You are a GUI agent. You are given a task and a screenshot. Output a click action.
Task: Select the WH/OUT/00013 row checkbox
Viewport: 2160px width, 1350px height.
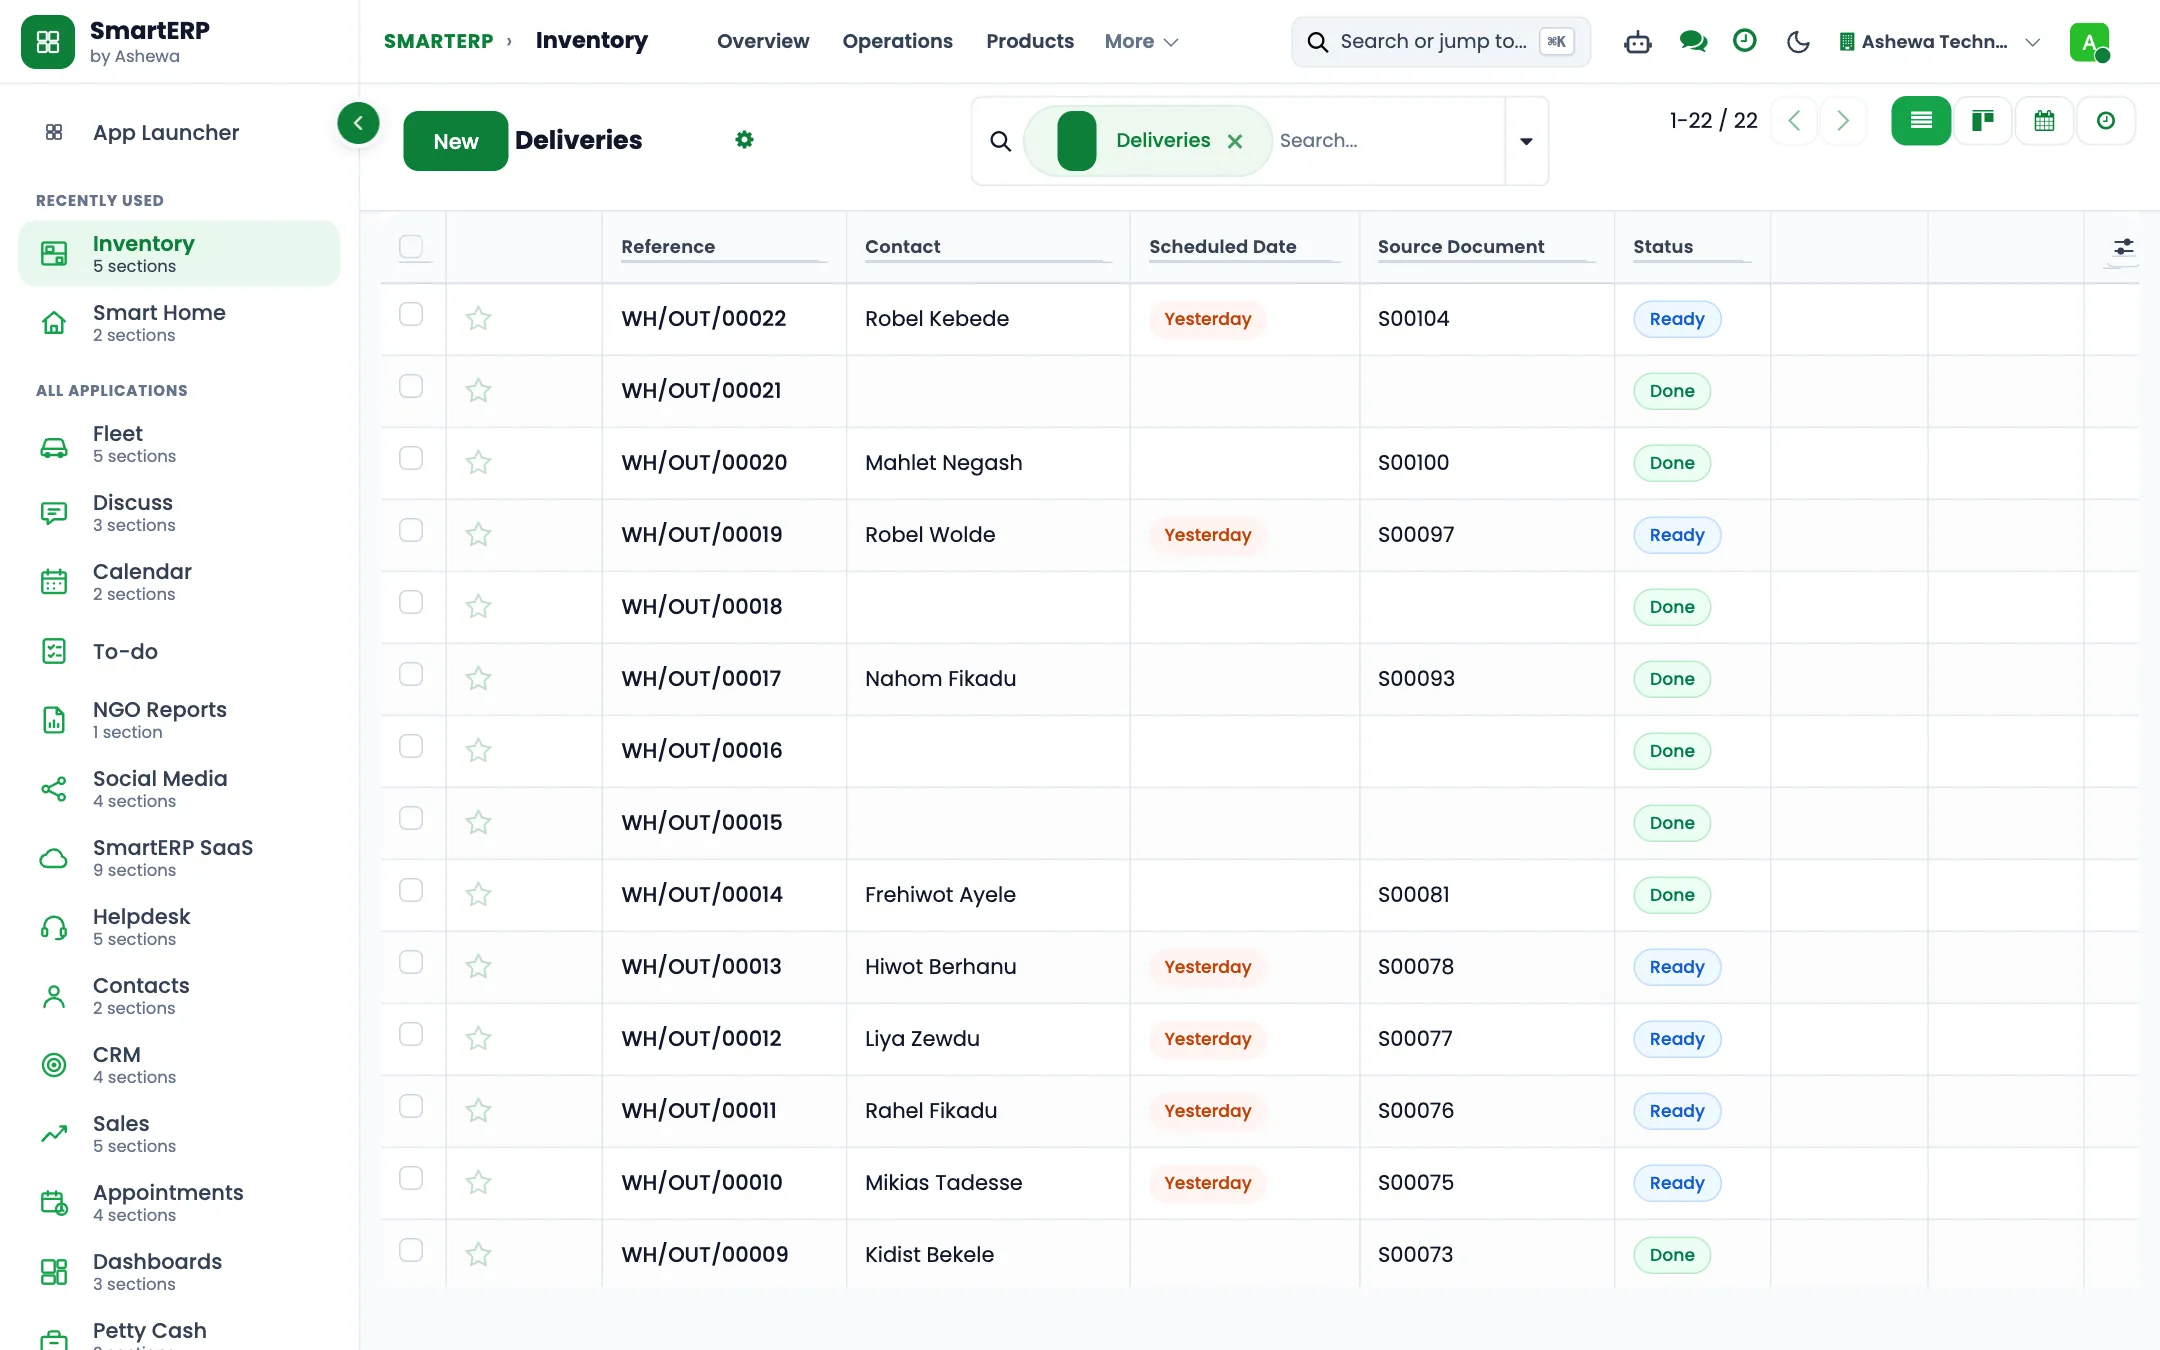click(411, 962)
